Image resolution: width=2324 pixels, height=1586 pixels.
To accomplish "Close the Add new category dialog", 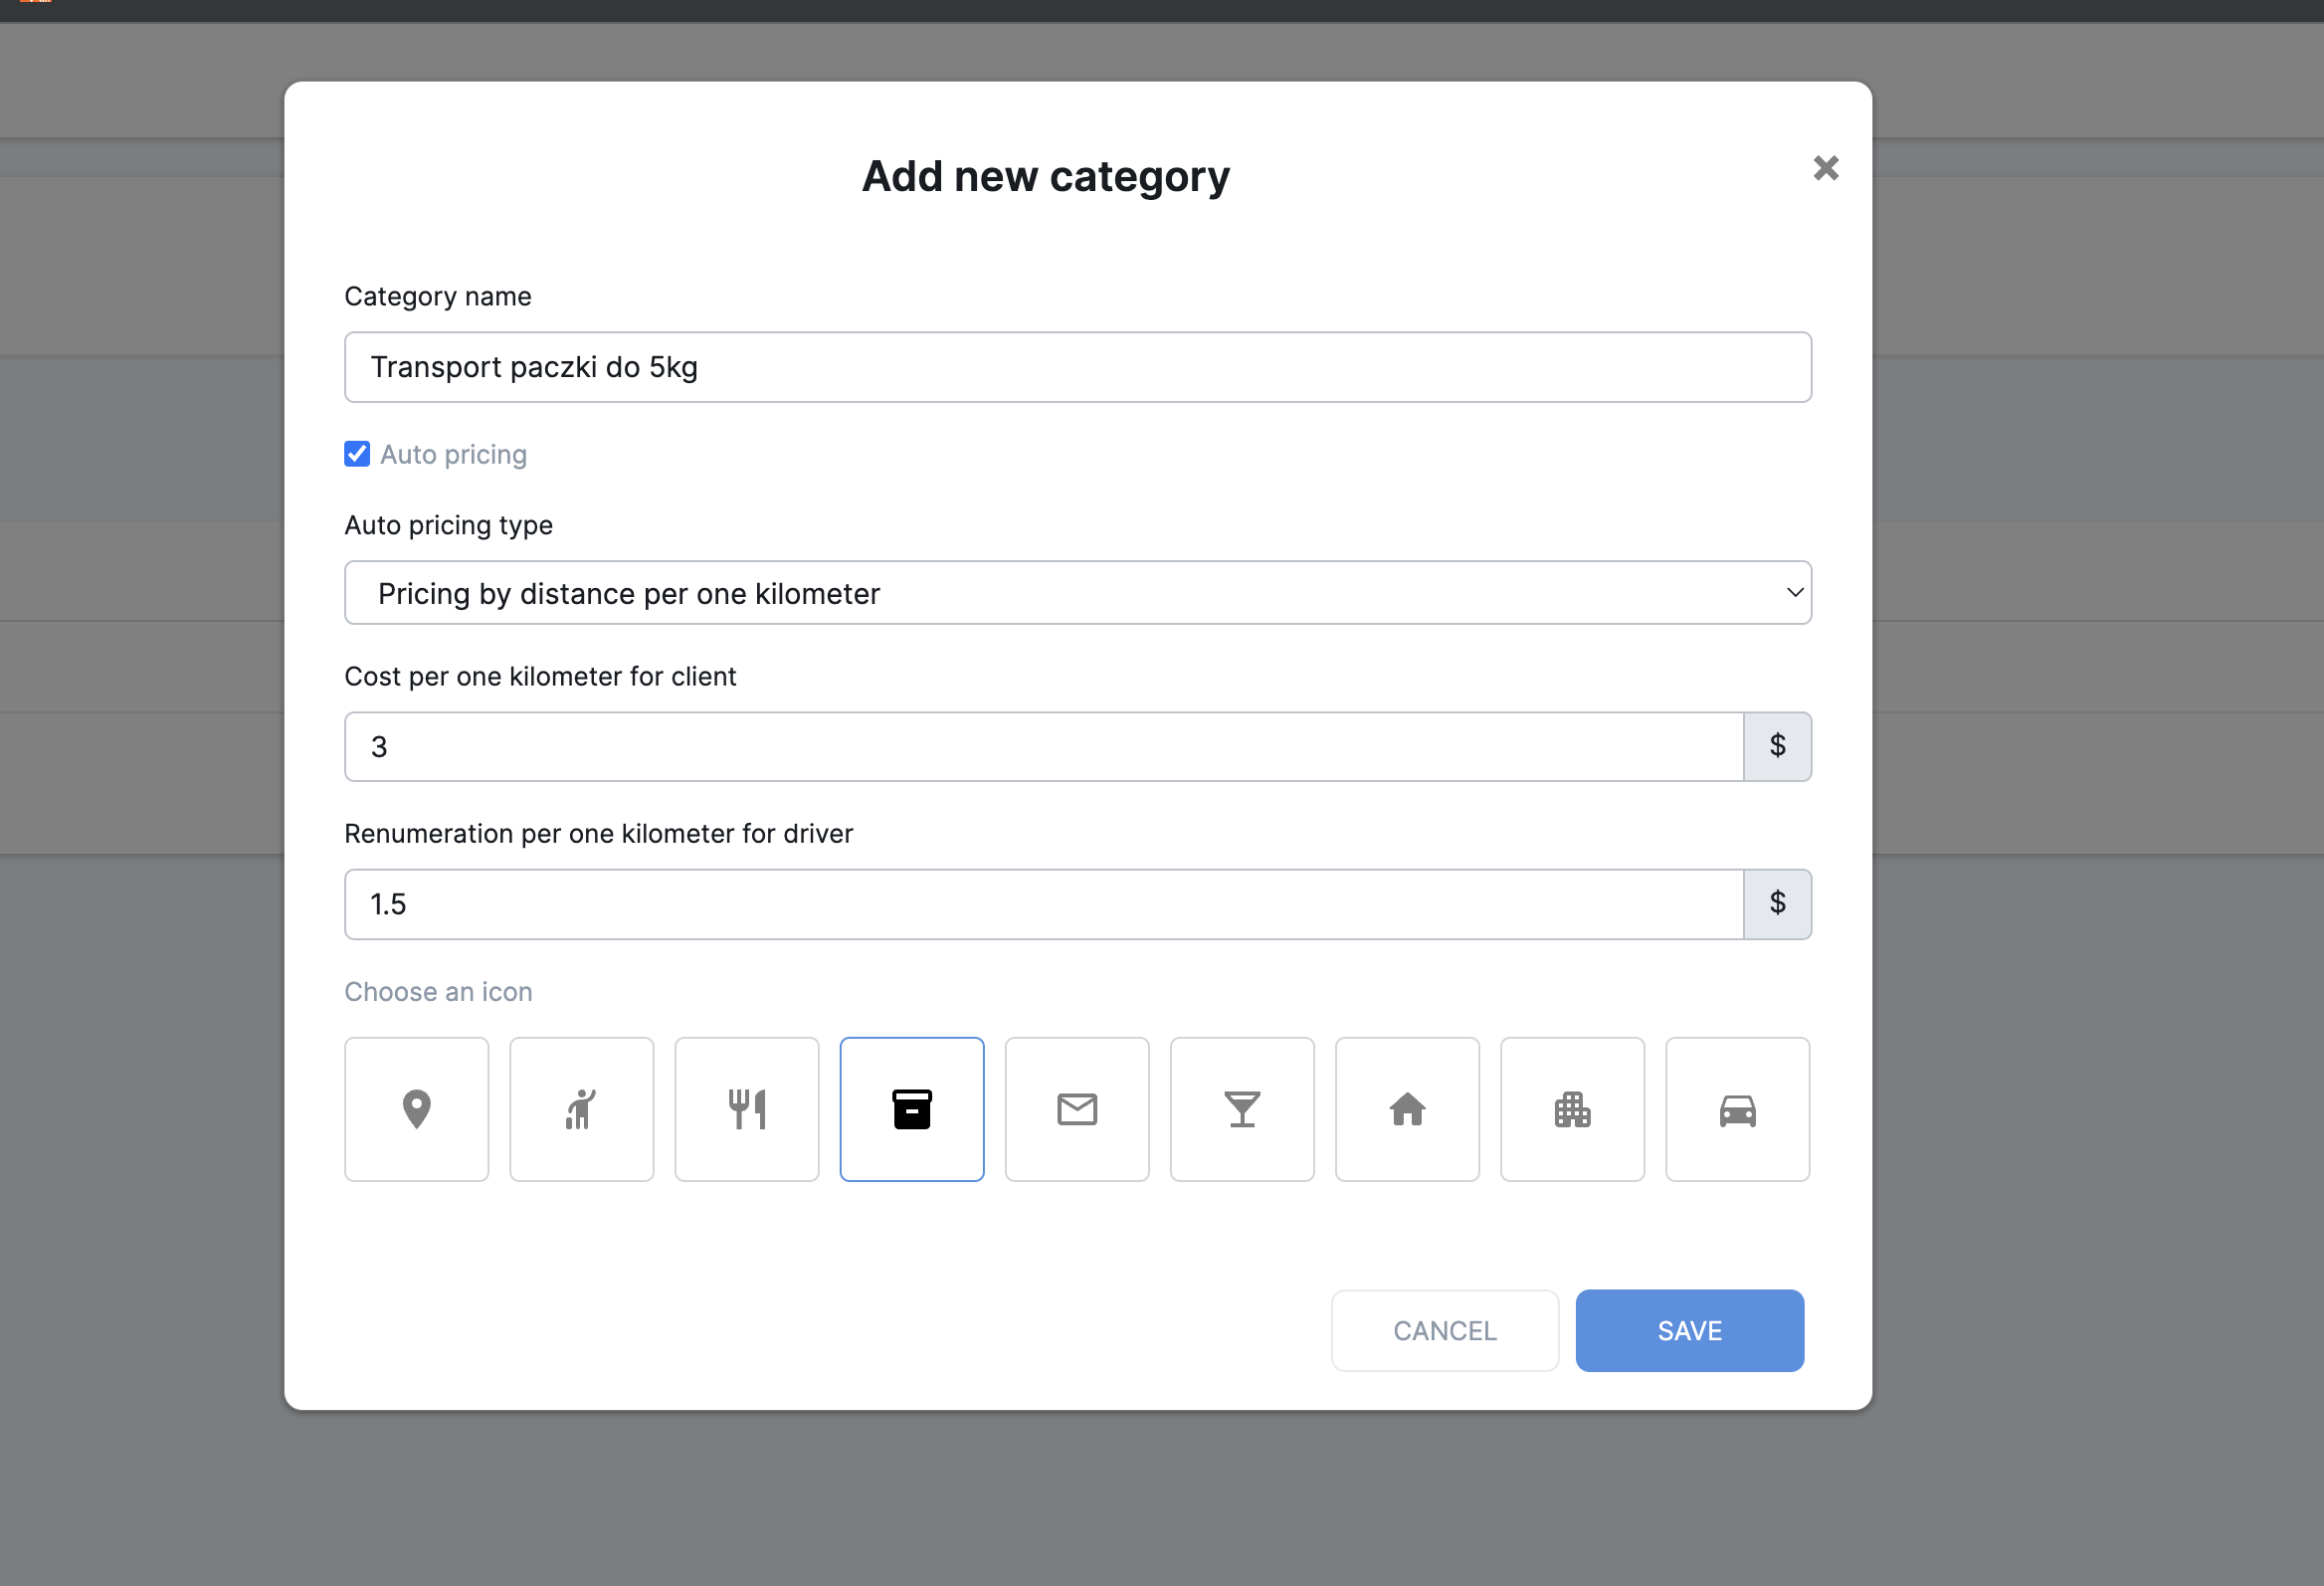I will (1825, 168).
